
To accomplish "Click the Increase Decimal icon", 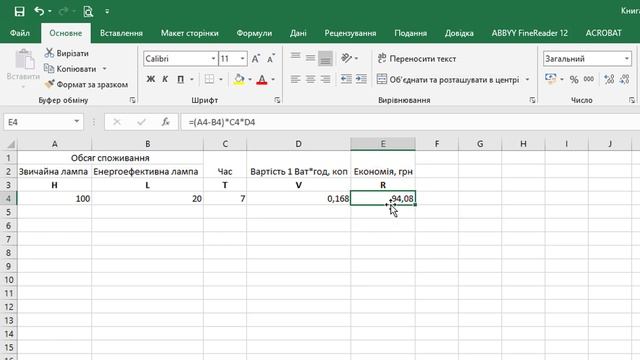I will (609, 79).
